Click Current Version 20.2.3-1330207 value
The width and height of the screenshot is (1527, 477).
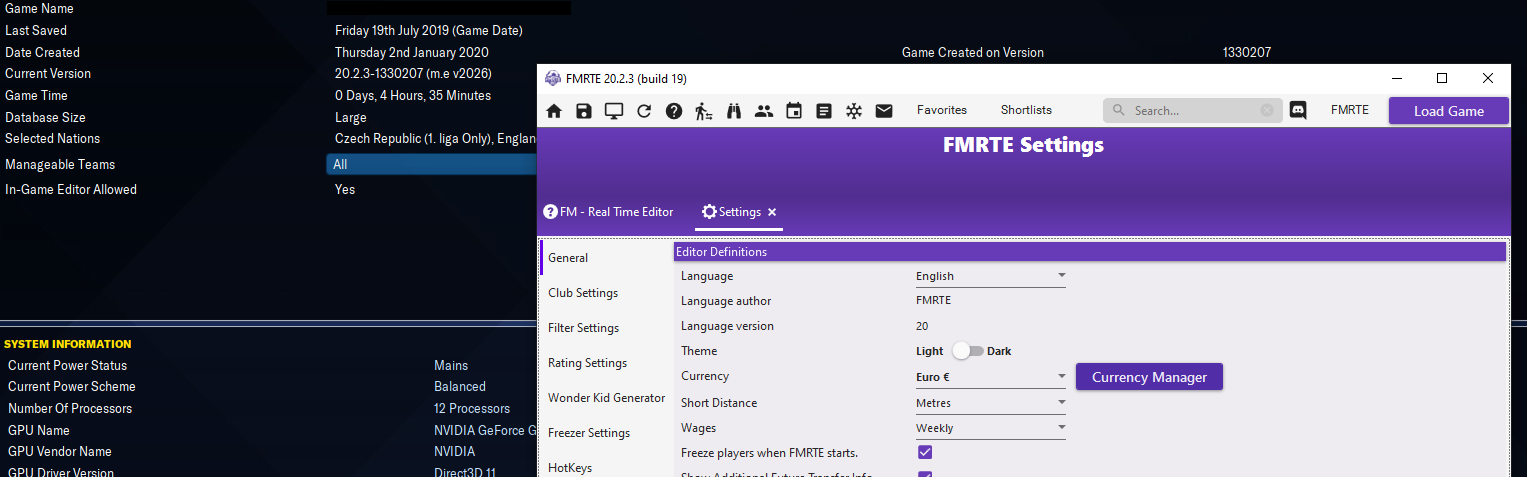pyautogui.click(x=413, y=74)
